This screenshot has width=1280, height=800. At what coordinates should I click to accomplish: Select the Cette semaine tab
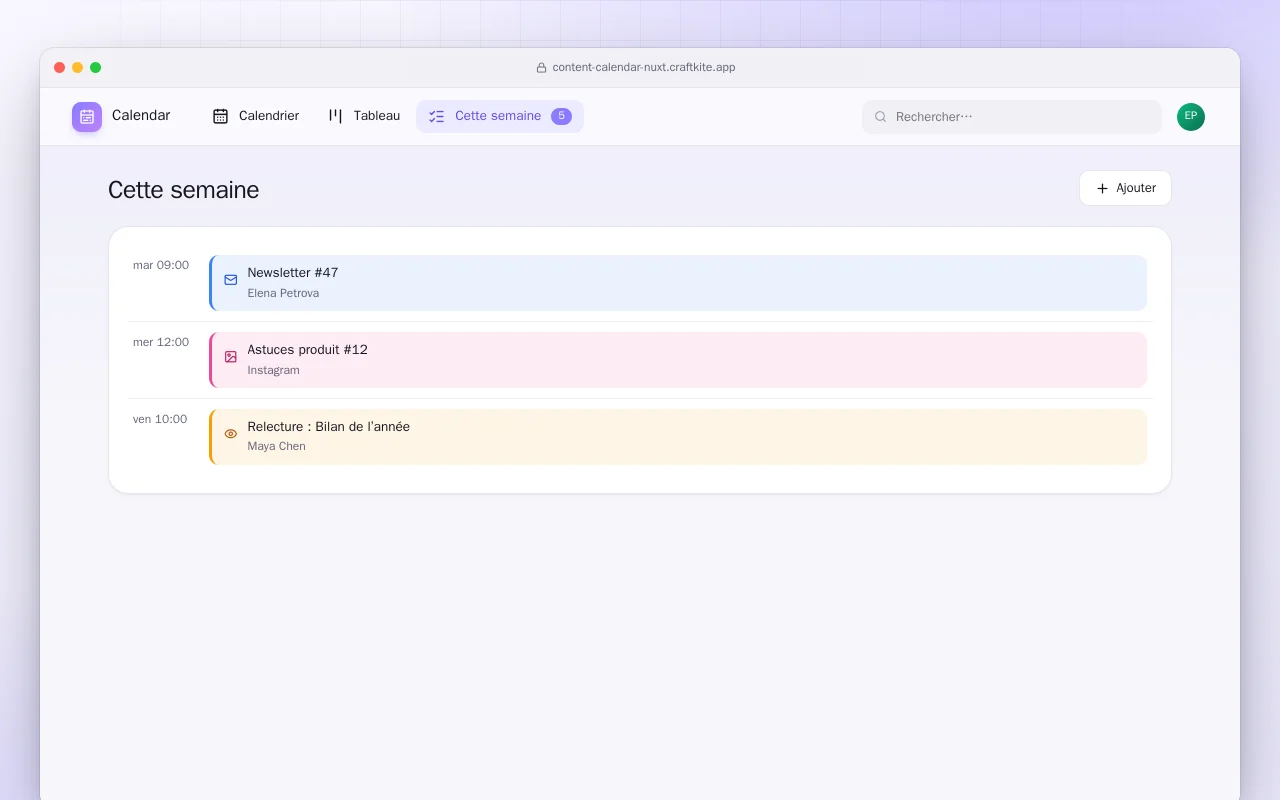pos(500,116)
